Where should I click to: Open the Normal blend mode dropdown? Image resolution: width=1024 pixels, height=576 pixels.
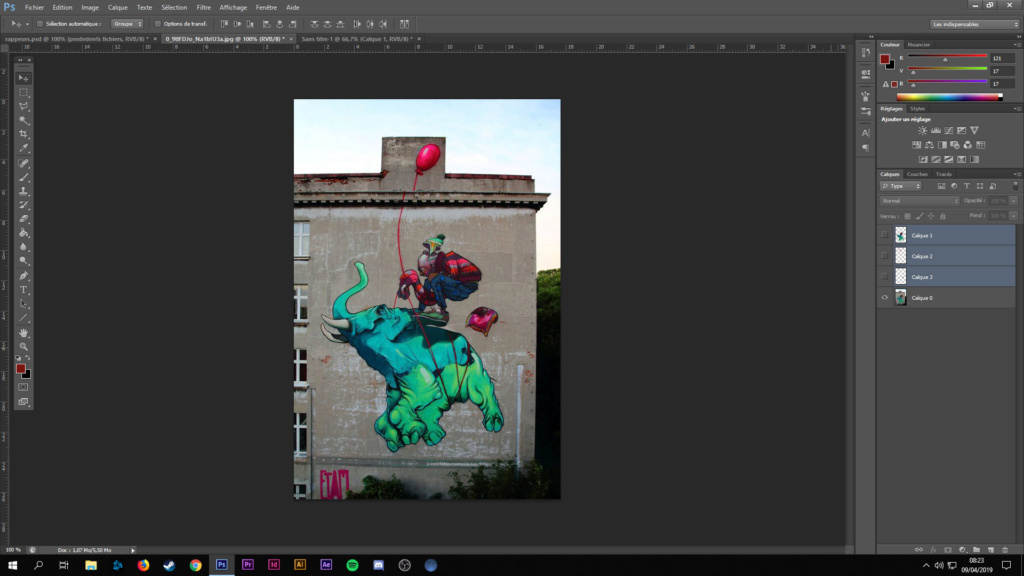tap(920, 201)
